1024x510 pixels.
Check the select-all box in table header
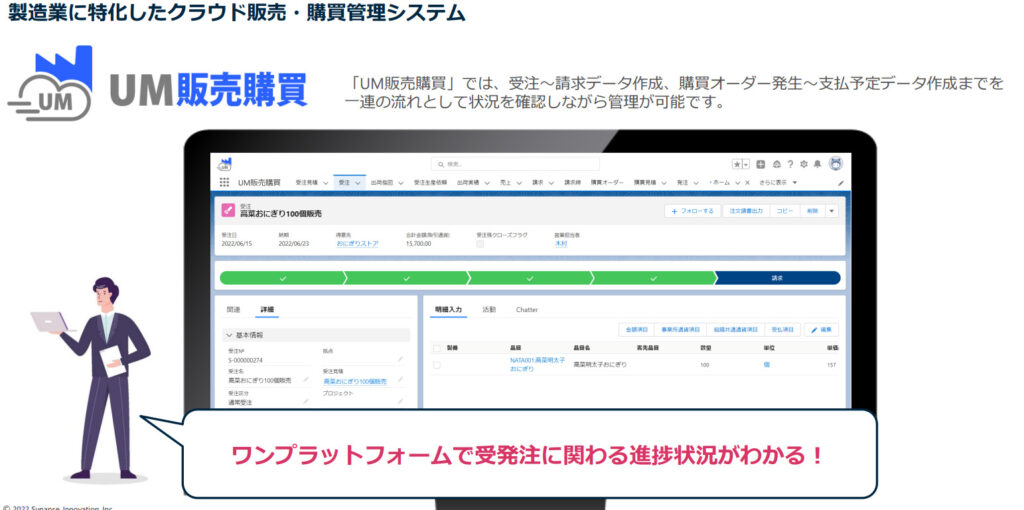tap(437, 348)
